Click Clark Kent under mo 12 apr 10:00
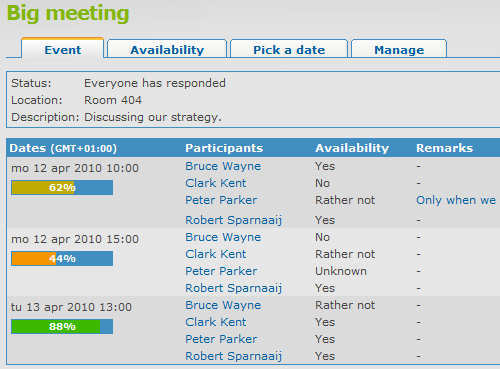 215,183
